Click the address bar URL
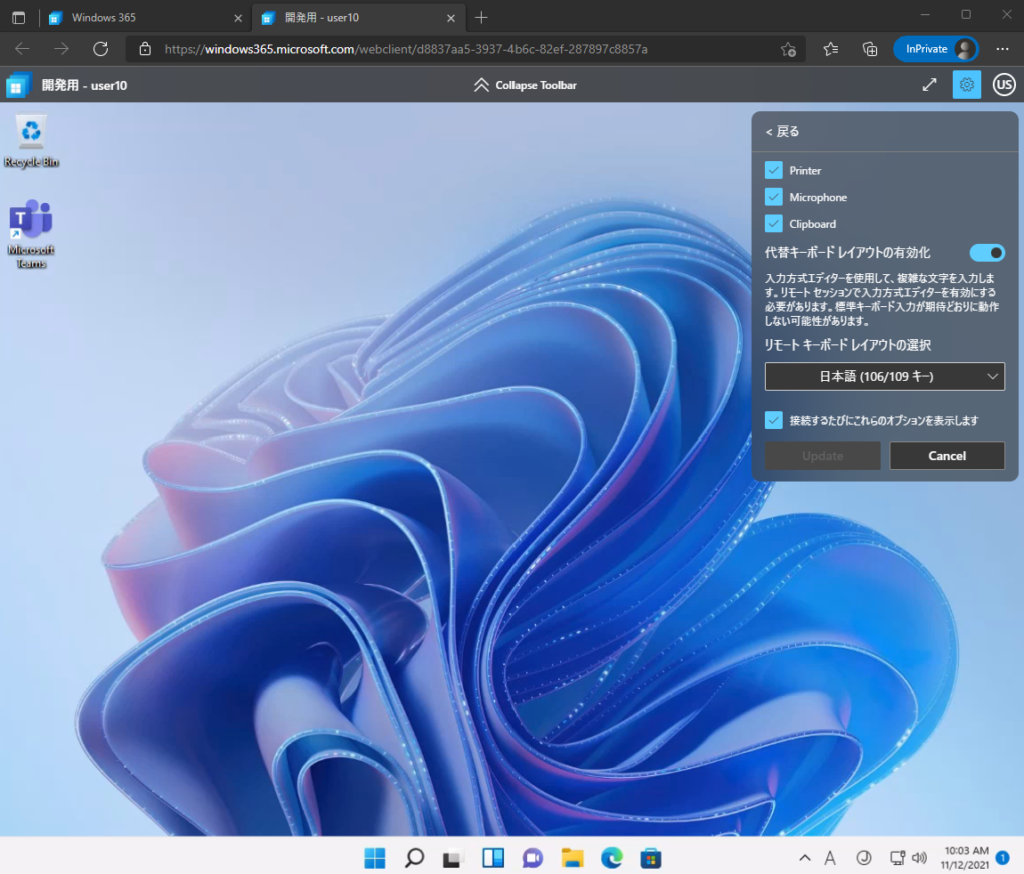 [406, 49]
